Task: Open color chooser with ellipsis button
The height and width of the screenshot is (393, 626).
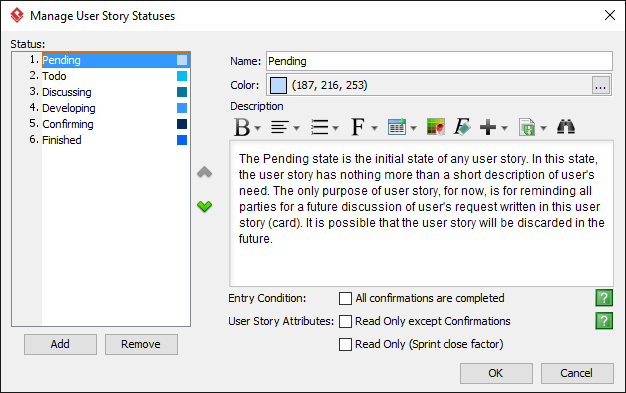Action: (x=600, y=85)
